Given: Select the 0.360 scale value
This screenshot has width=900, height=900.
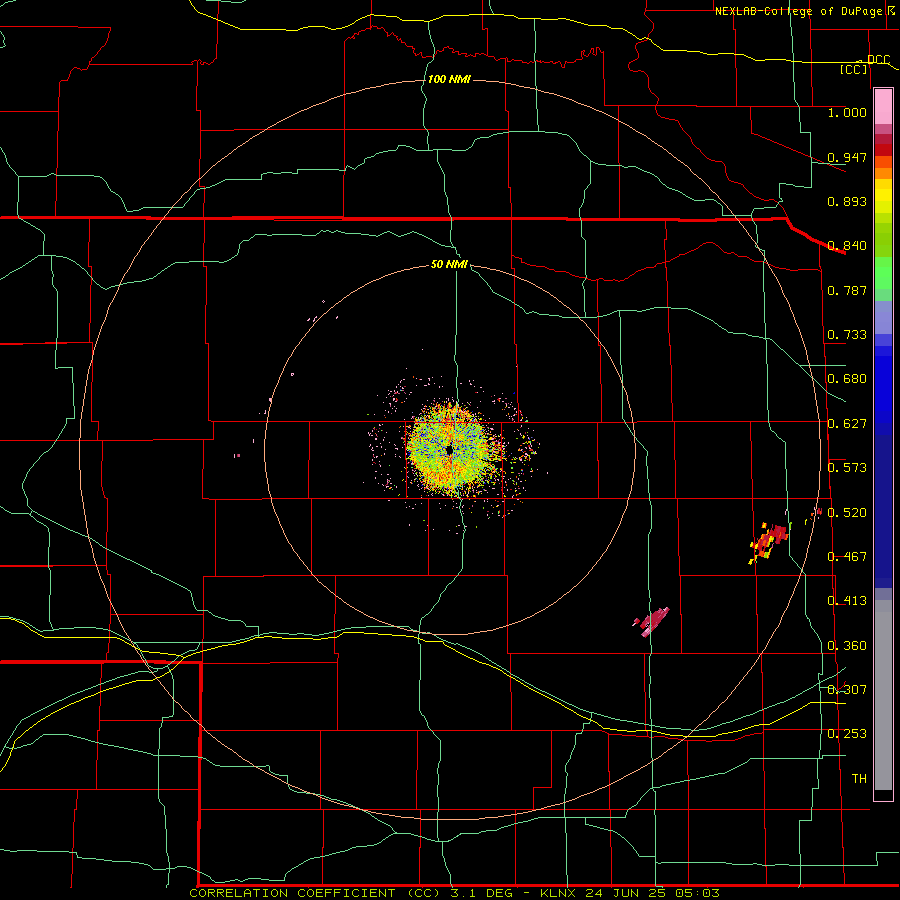Looking at the screenshot, I should (x=847, y=646).
